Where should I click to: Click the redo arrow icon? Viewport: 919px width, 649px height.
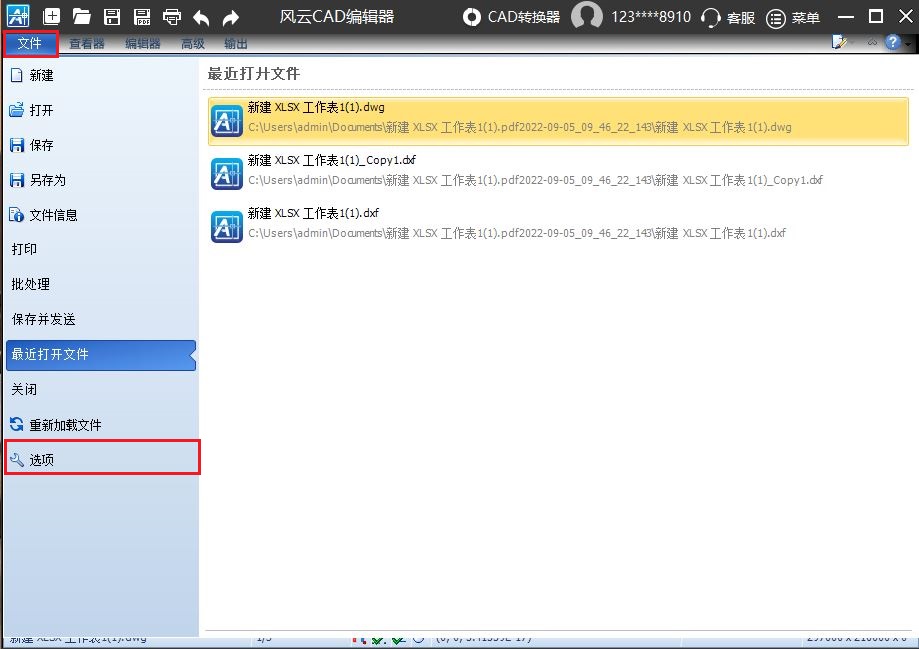point(231,17)
